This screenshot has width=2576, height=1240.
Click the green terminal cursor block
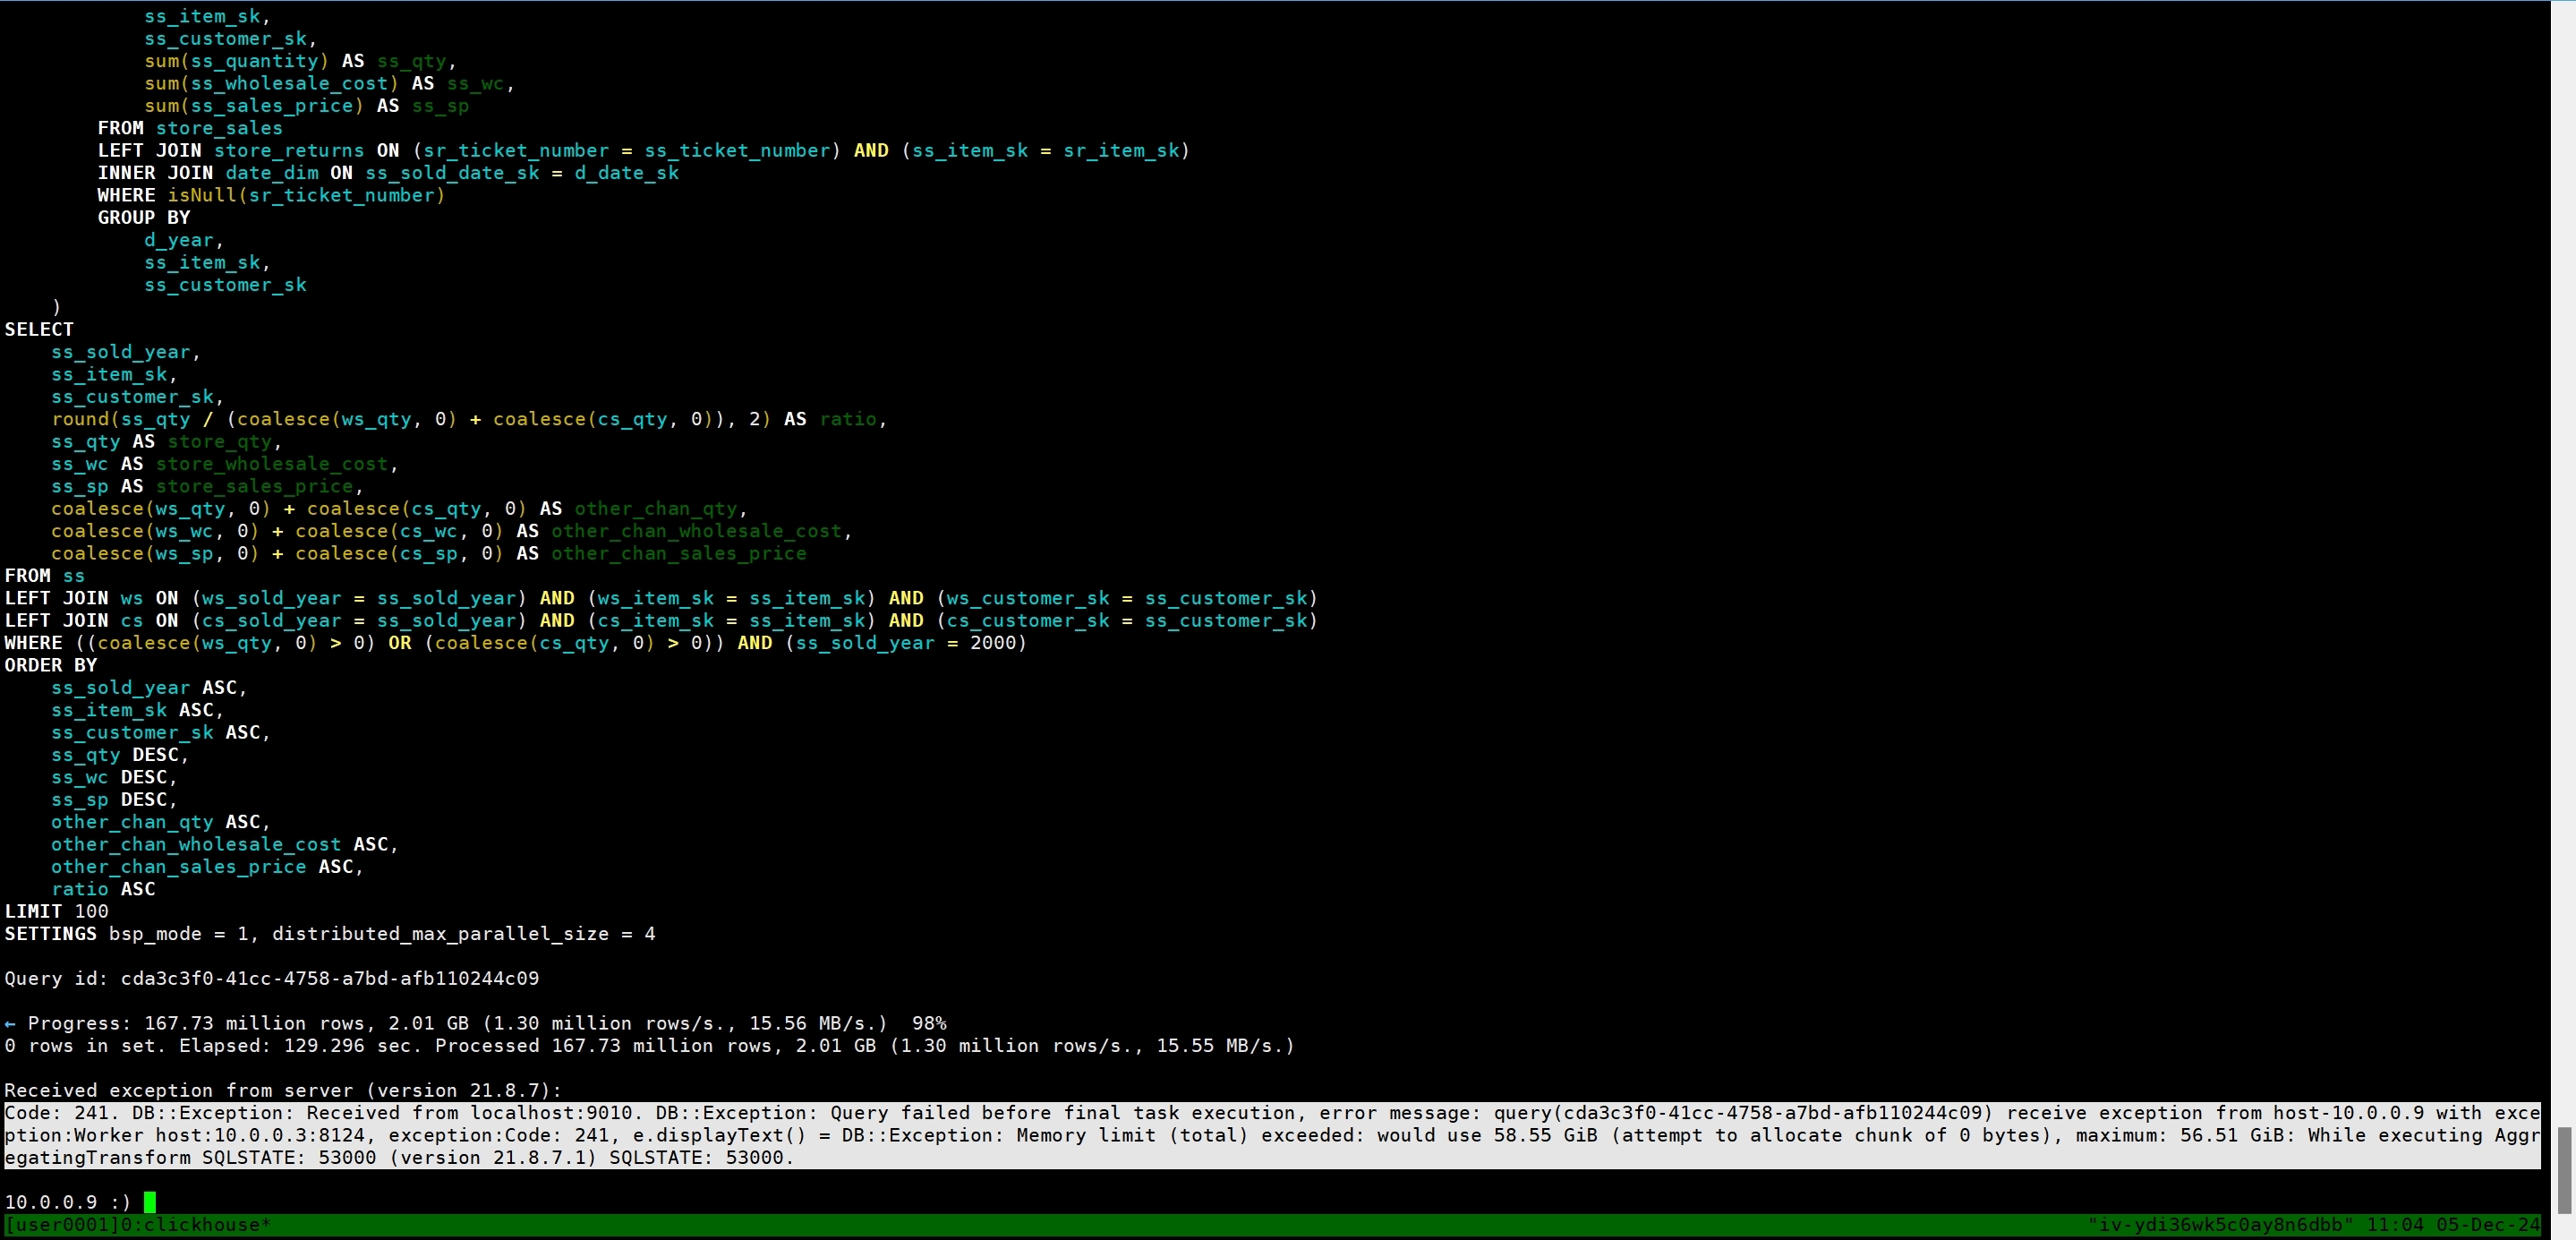[150, 1202]
